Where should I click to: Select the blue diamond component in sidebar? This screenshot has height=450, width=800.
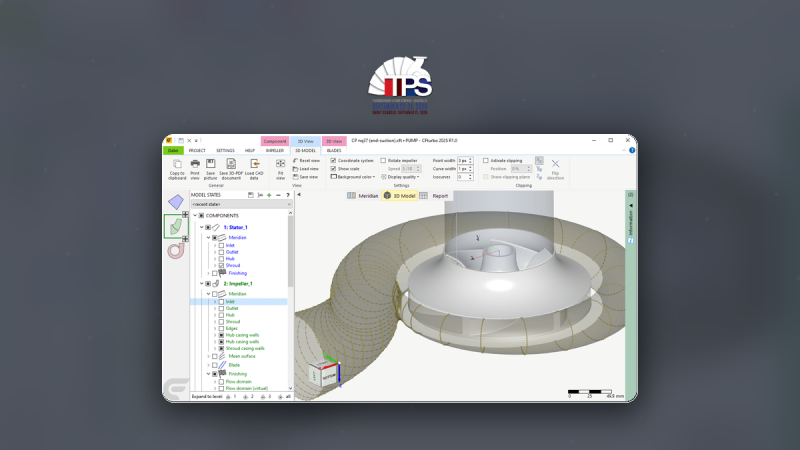click(176, 202)
